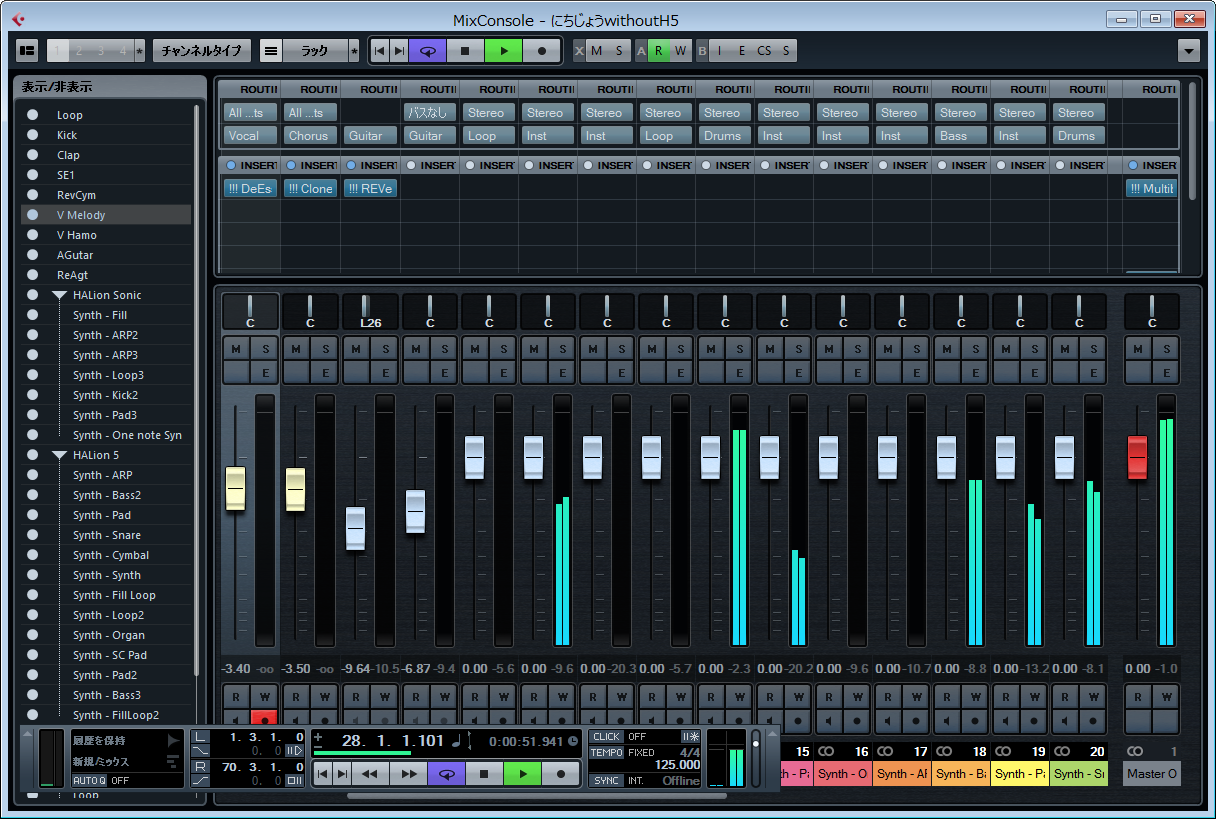Click the AUTO Q button
Viewport: 1216px width, 819px height.
pyautogui.click(x=89, y=780)
